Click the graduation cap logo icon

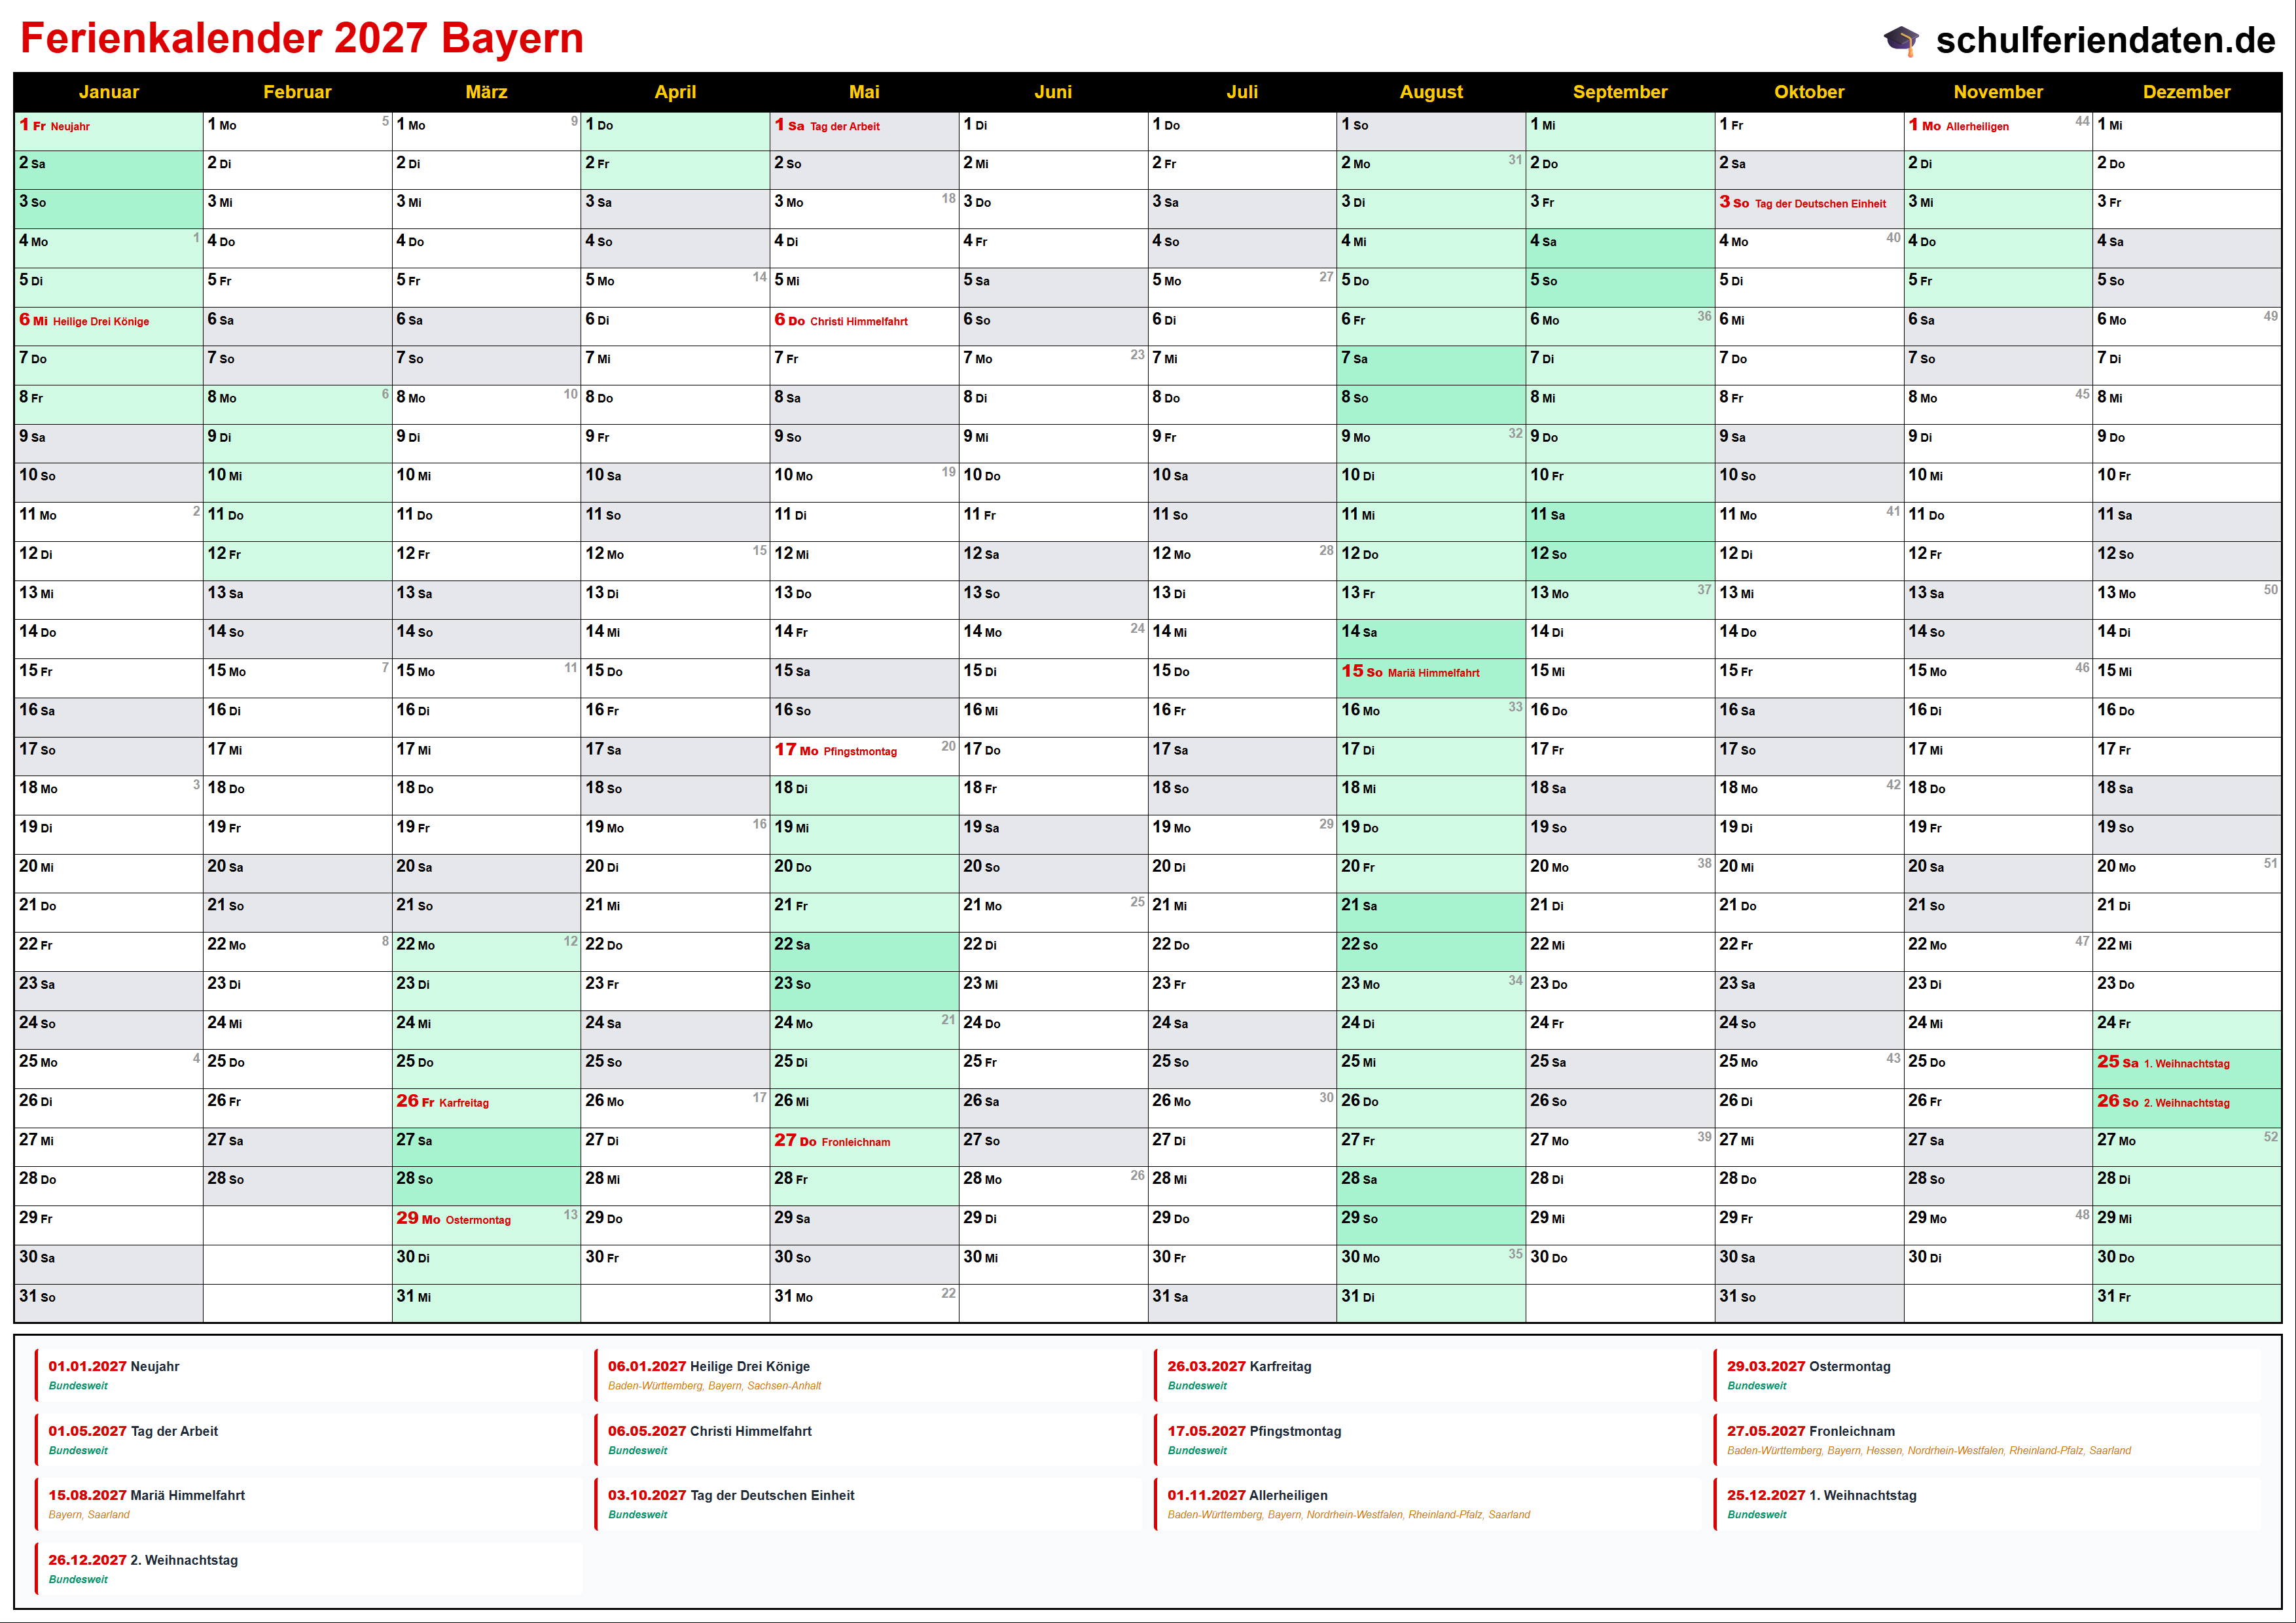click(1901, 40)
